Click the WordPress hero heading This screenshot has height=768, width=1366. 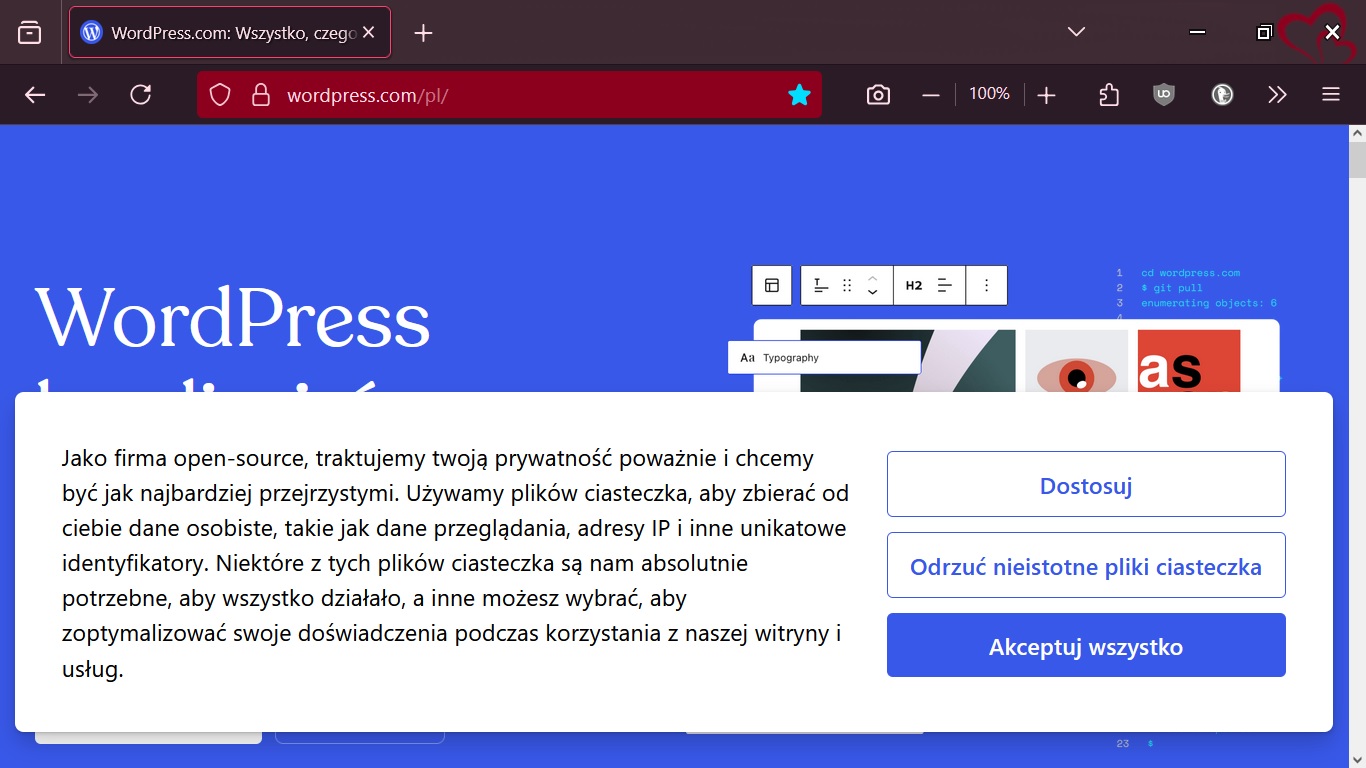tap(233, 319)
